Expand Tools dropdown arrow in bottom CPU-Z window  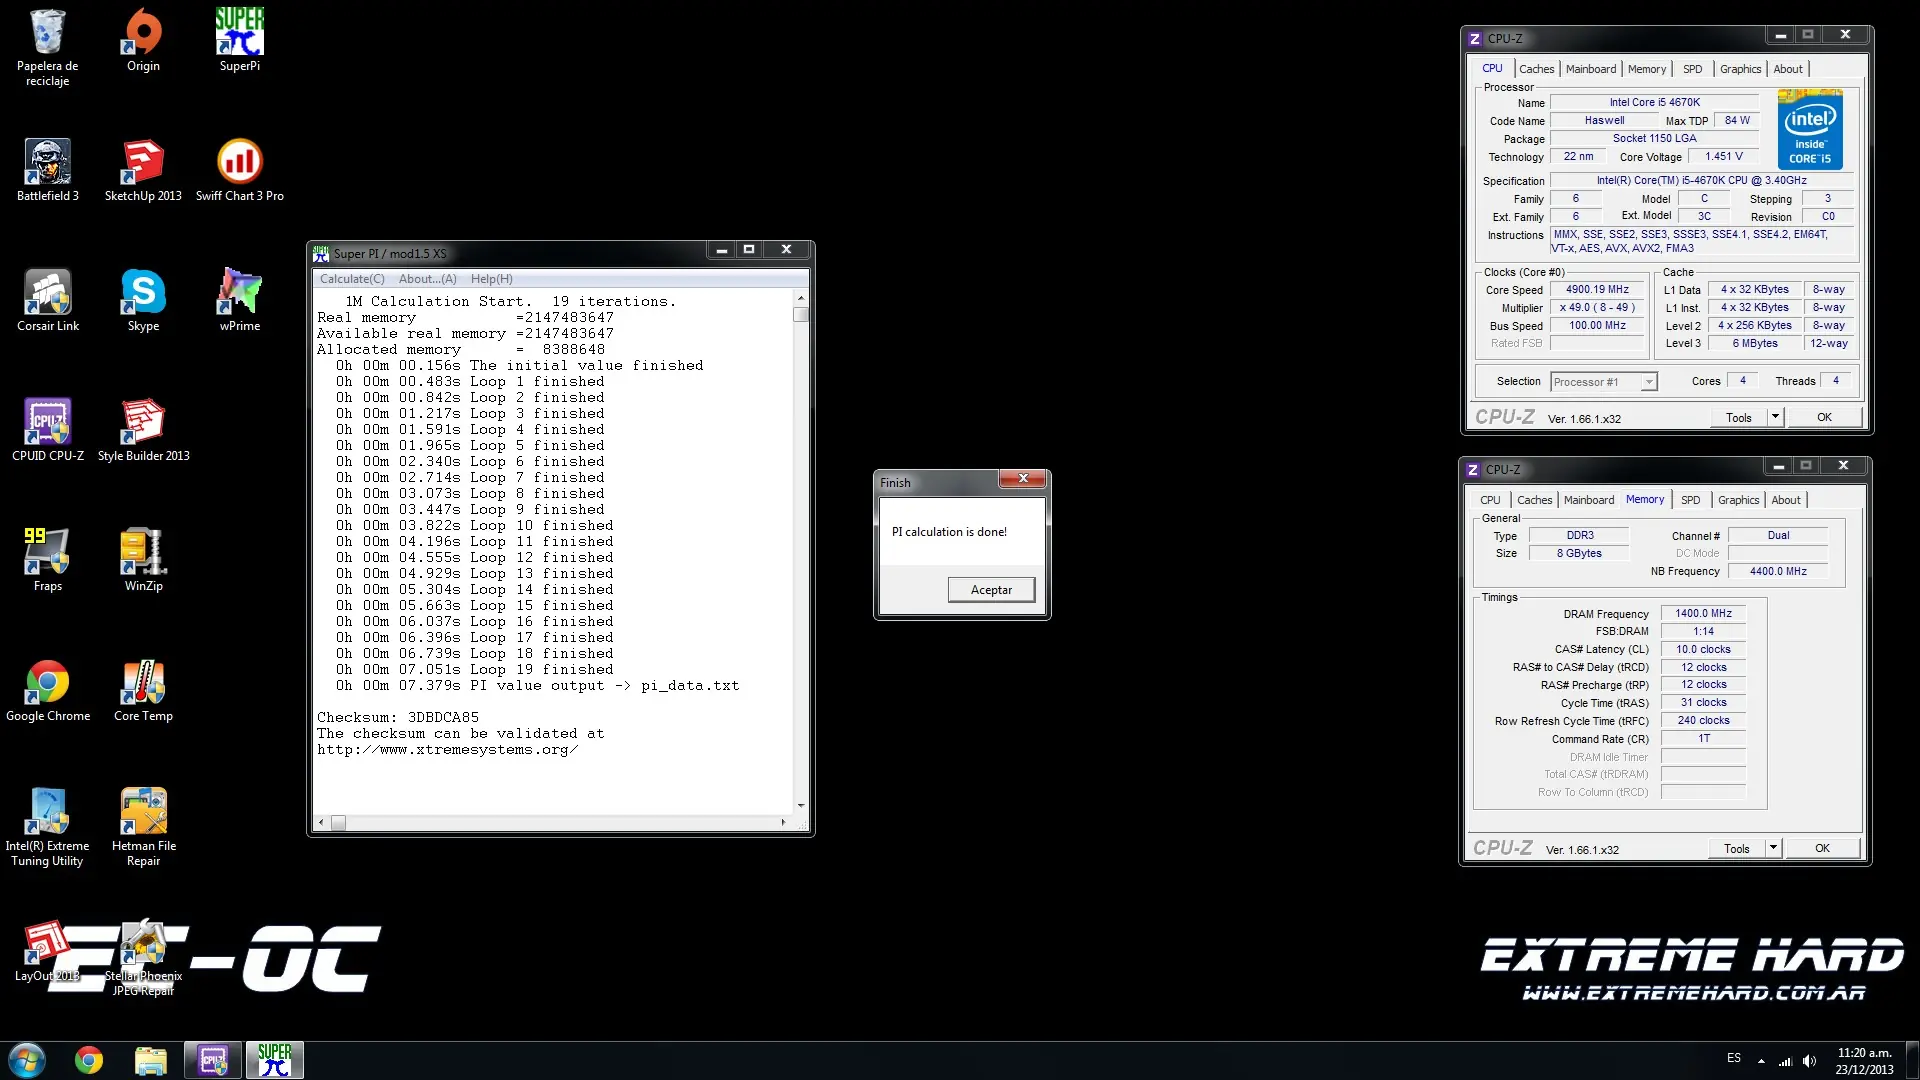point(1773,849)
